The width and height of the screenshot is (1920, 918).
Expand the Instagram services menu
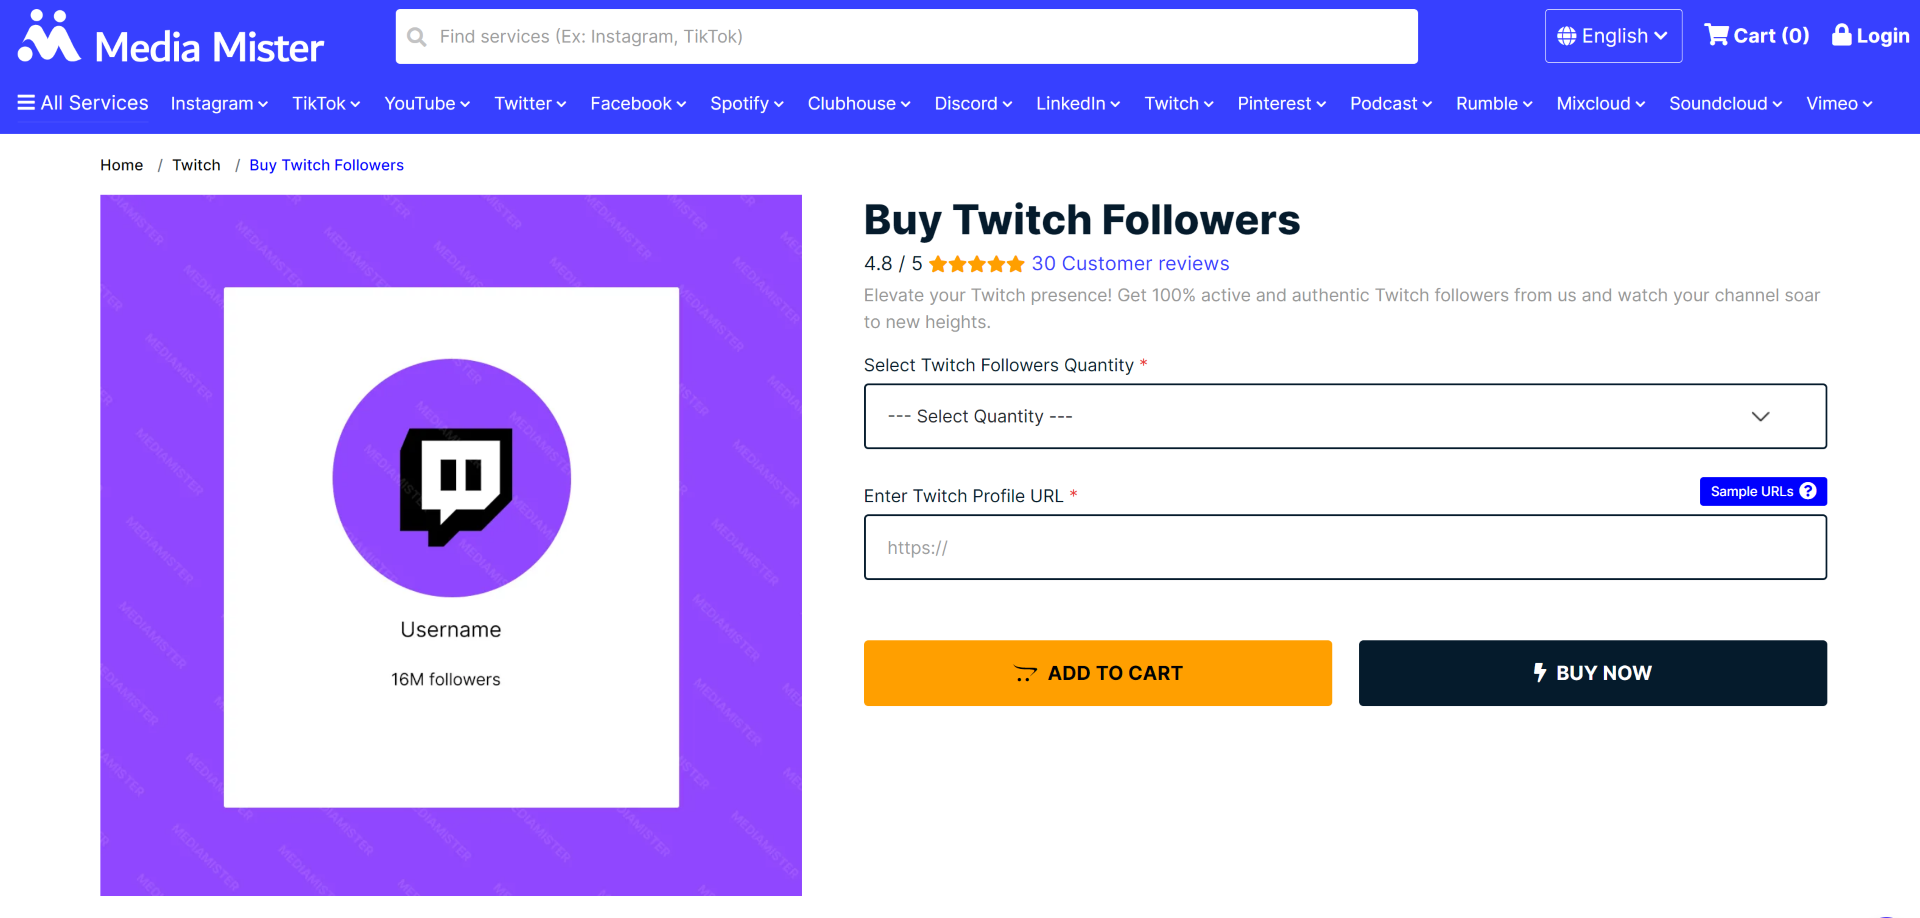(219, 104)
